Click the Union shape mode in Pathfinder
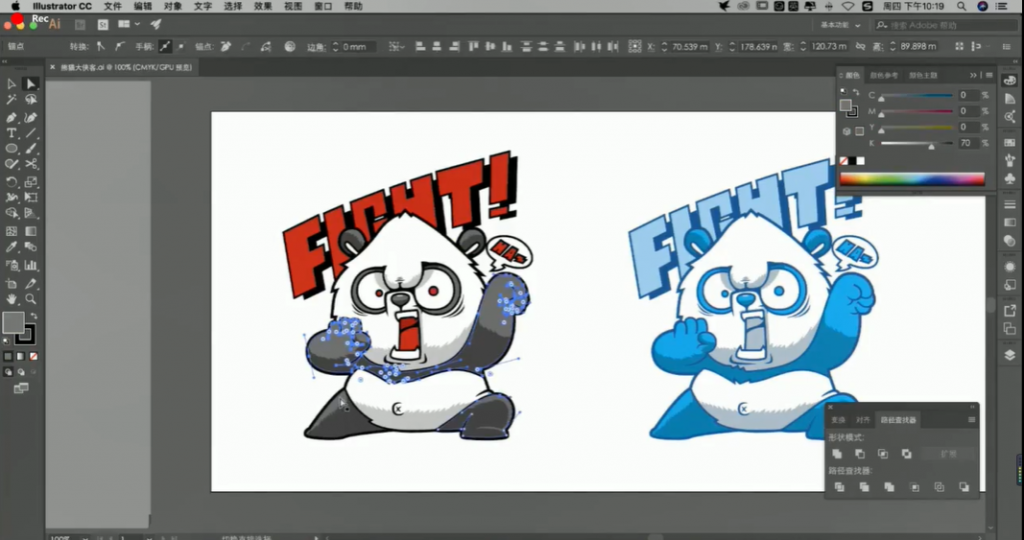The width and height of the screenshot is (1024, 540). 837,454
